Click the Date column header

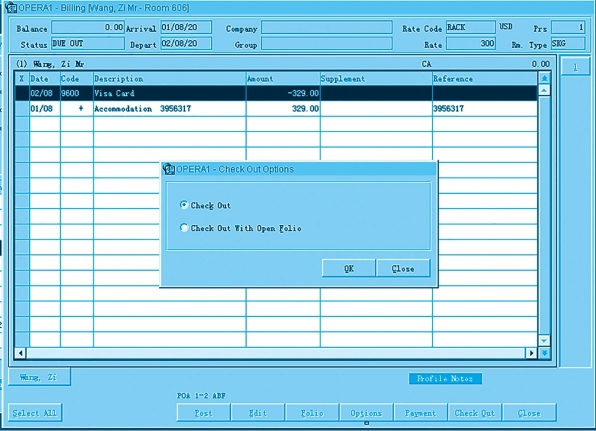[x=45, y=79]
